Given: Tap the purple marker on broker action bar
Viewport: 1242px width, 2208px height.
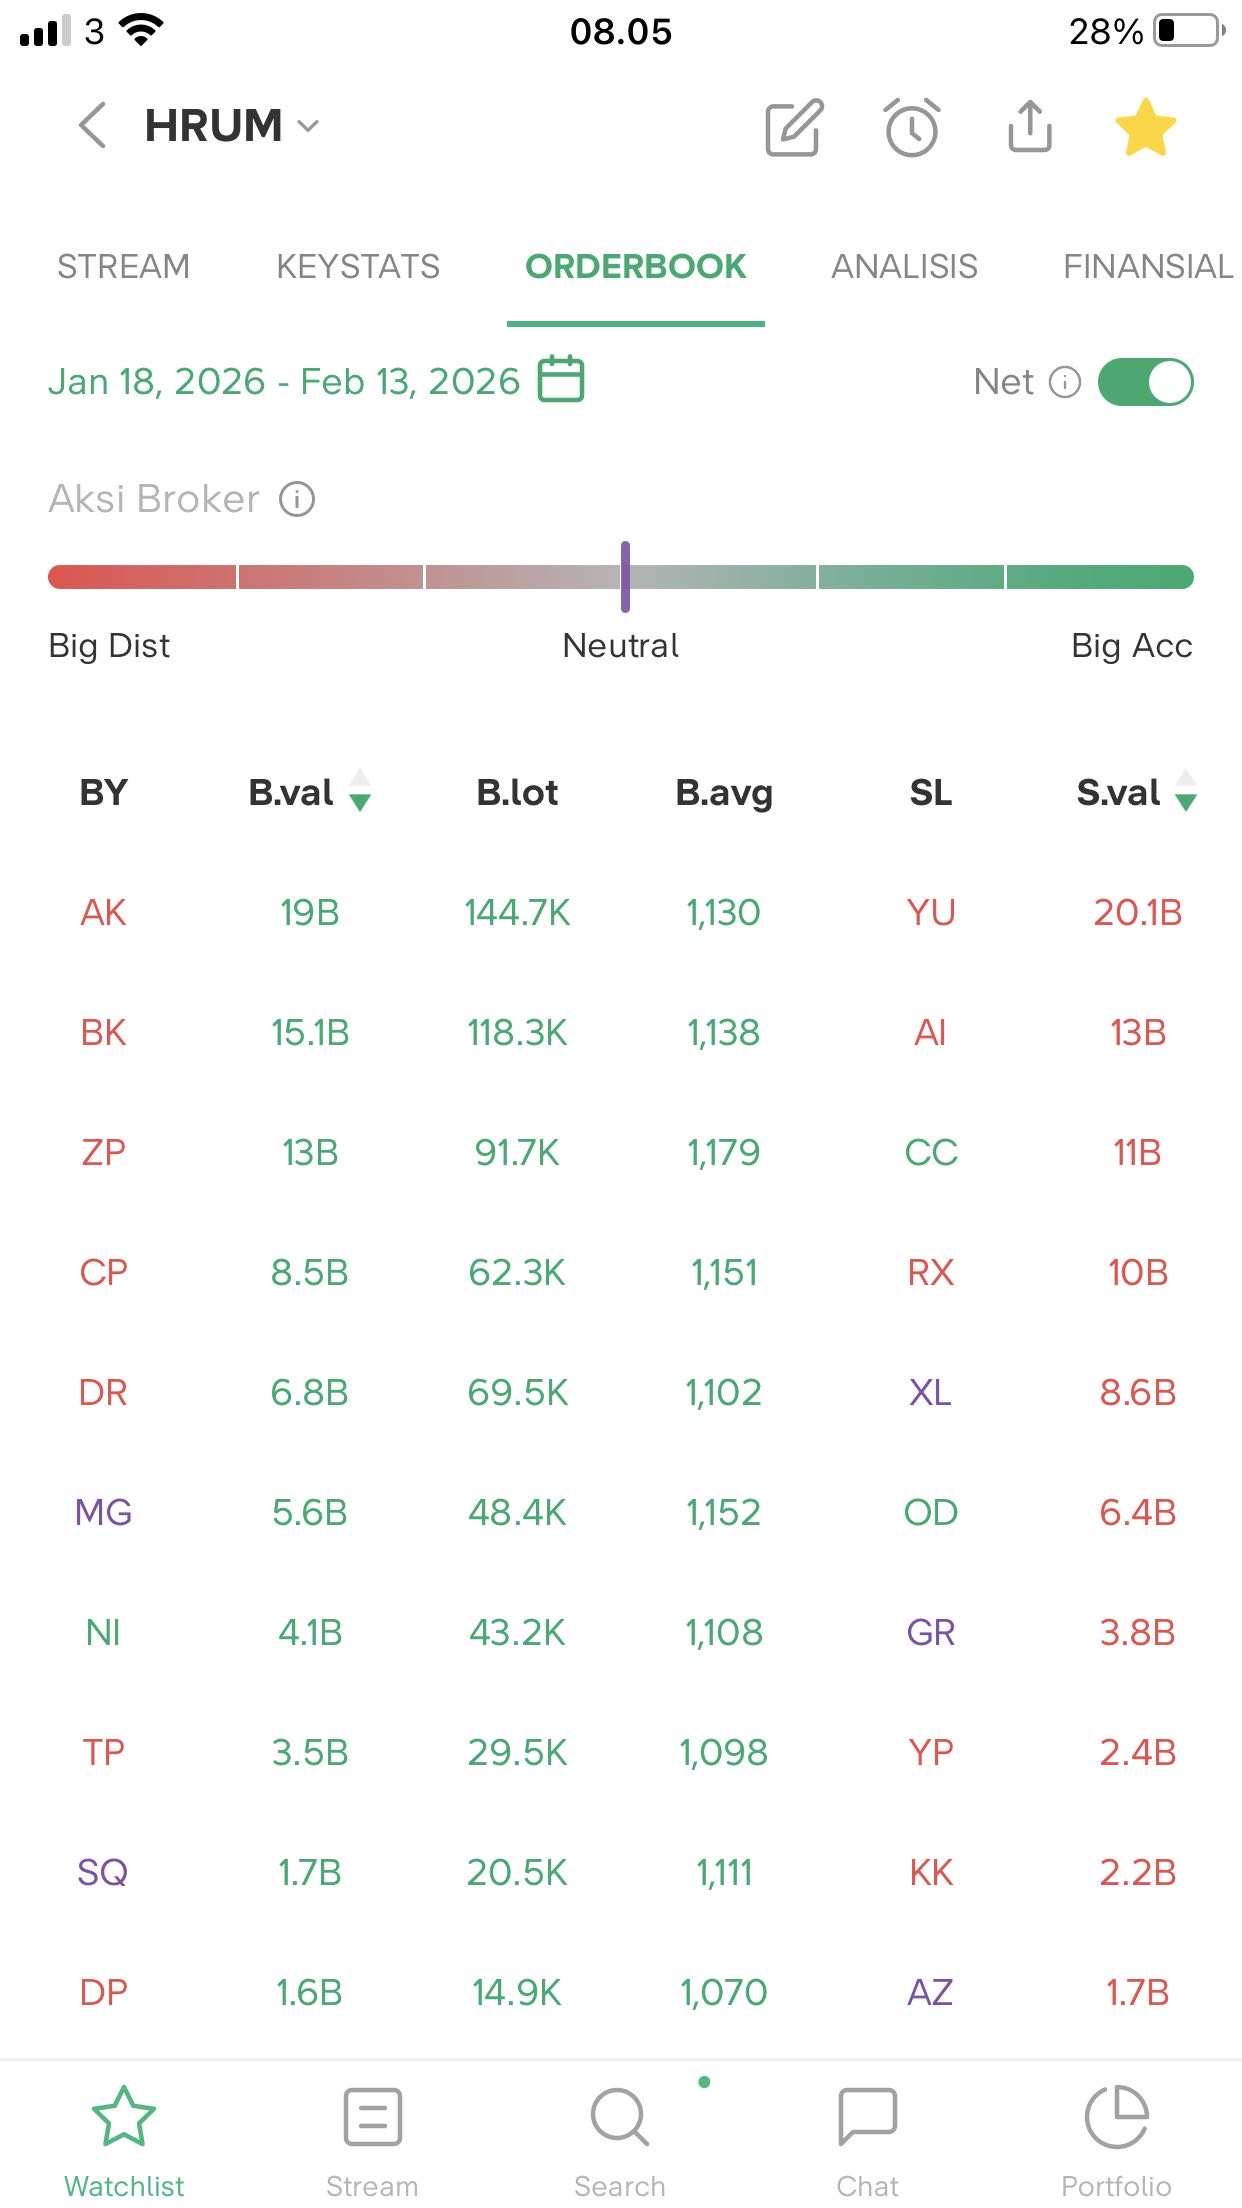Looking at the screenshot, I should pos(625,577).
